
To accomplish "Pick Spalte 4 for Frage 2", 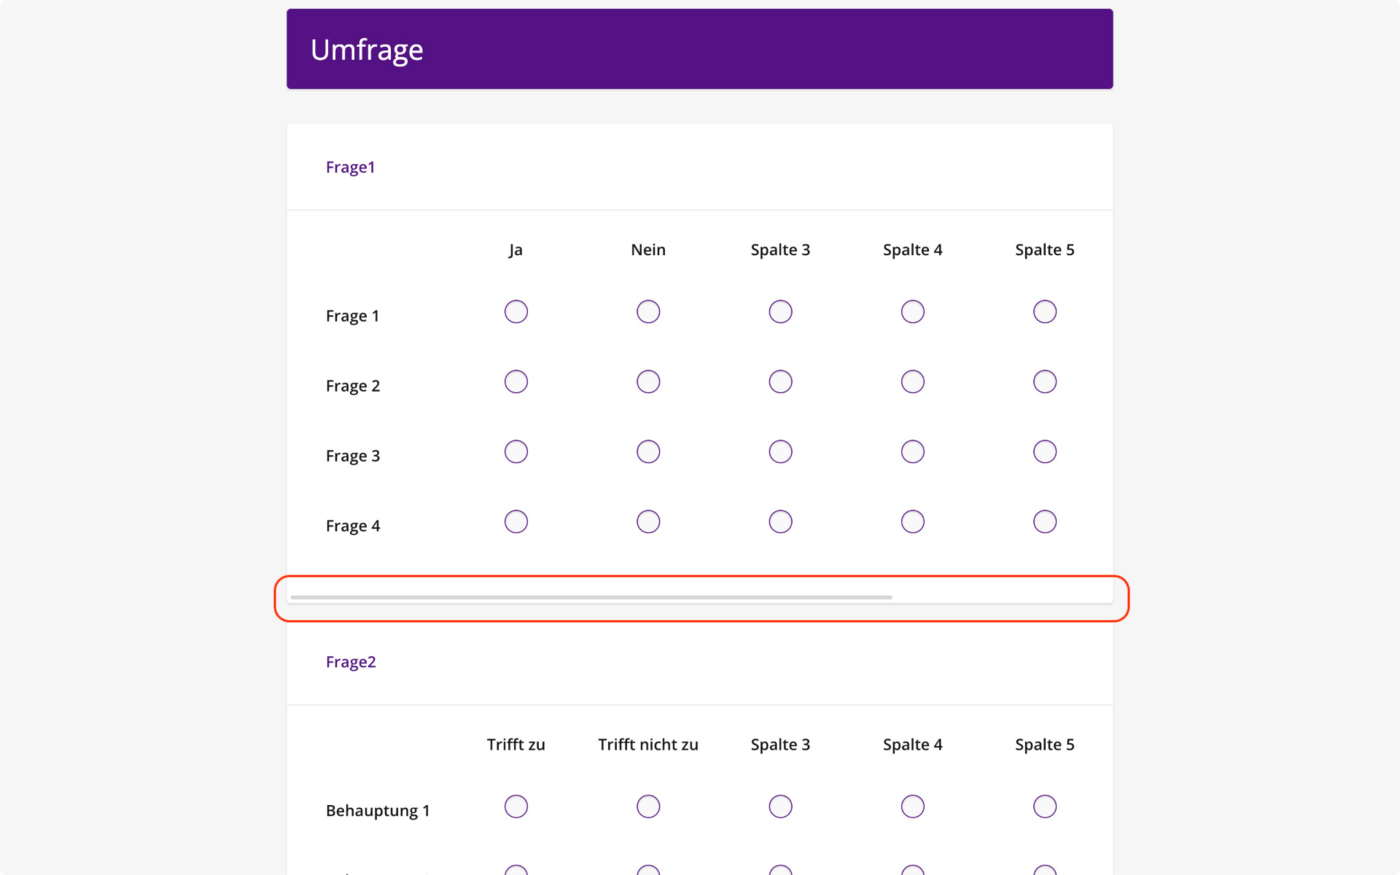I will point(912,382).
